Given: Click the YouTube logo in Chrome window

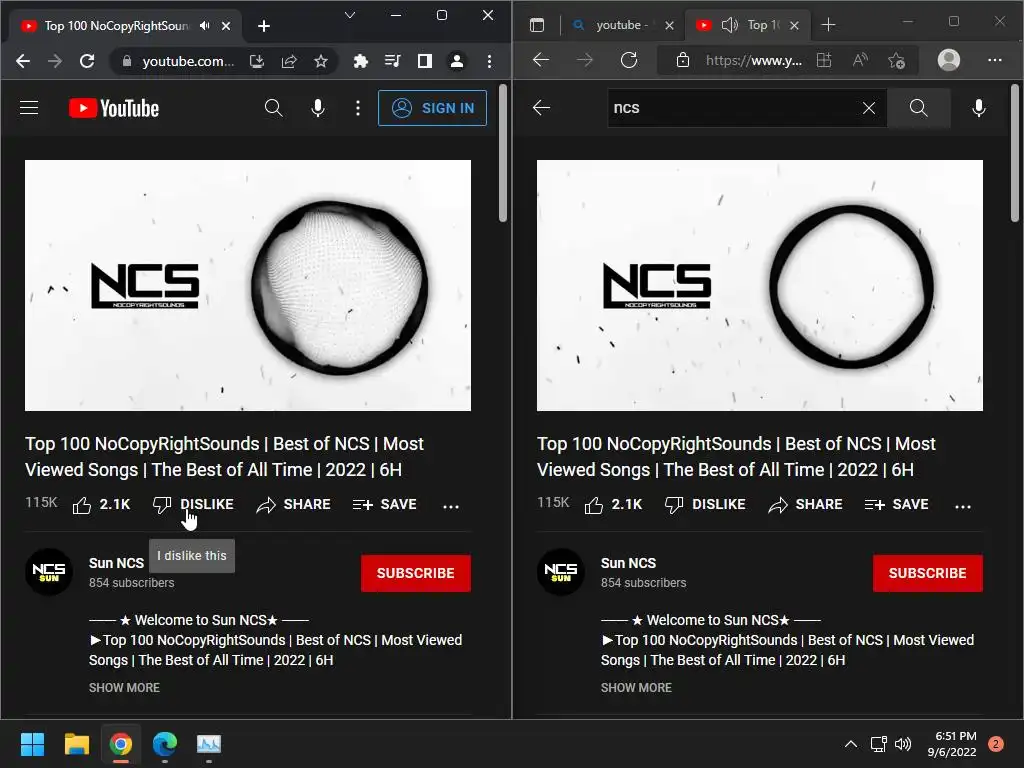Looking at the screenshot, I should (x=114, y=108).
